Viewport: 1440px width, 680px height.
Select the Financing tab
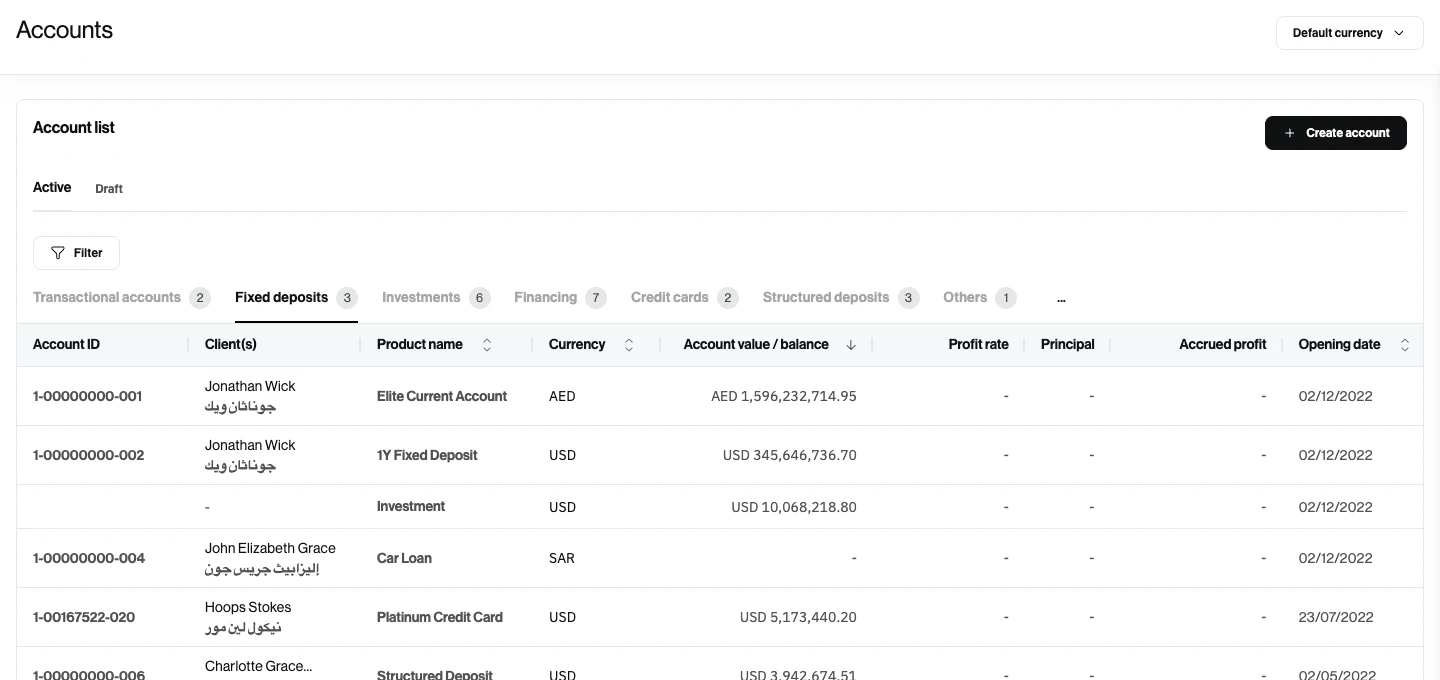tap(560, 298)
